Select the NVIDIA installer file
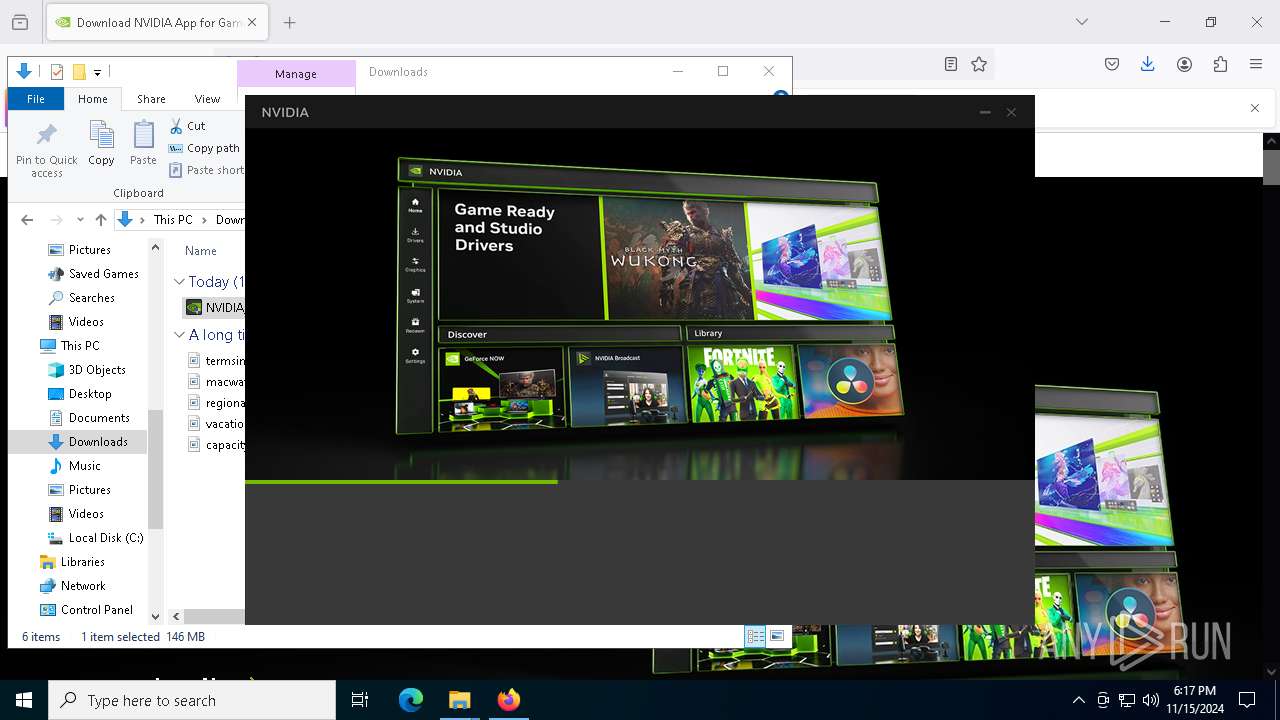This screenshot has width=1280, height=720. click(x=214, y=308)
